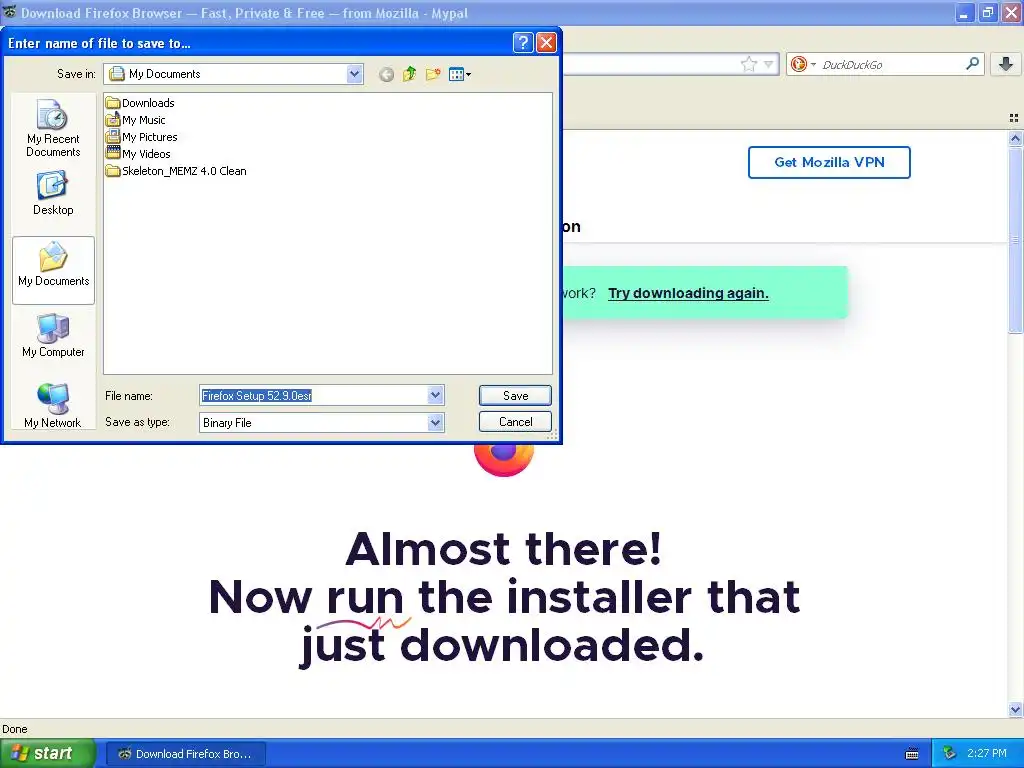Viewport: 1024px width, 768px height.
Task: Click the taskbar clock showing 2:27 PM
Action: coord(987,753)
